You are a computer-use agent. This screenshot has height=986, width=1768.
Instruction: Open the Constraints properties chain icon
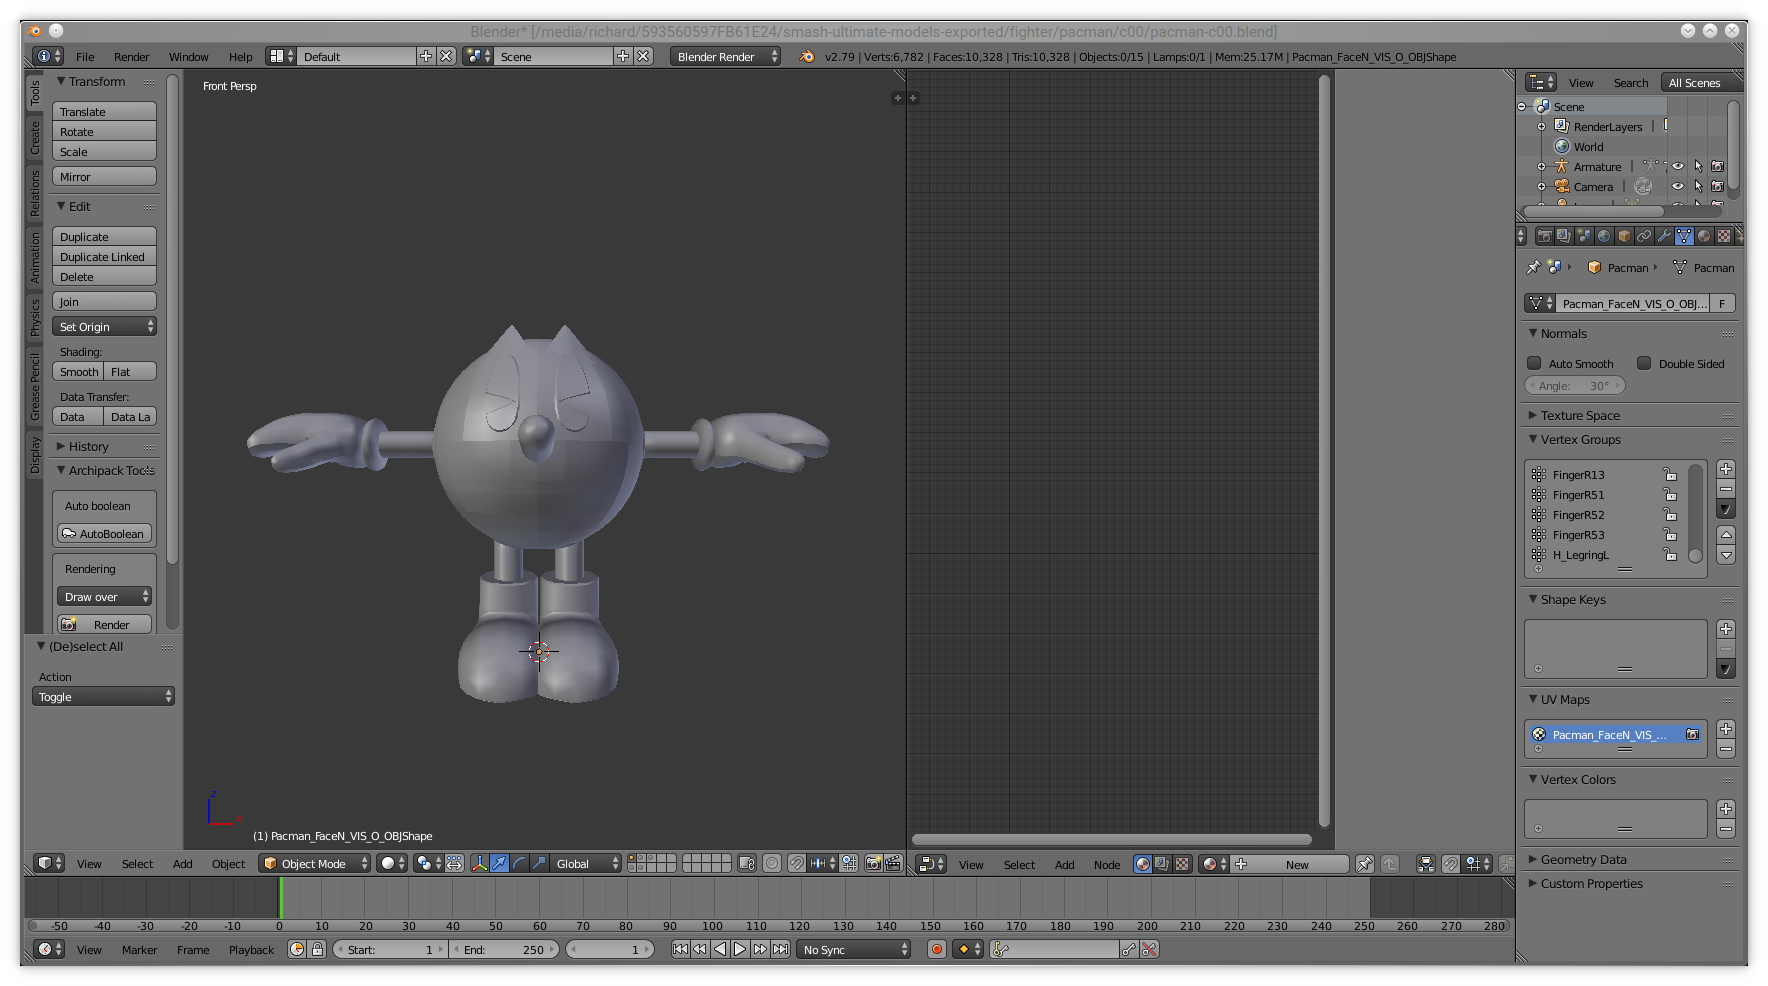pyautogui.click(x=1644, y=236)
